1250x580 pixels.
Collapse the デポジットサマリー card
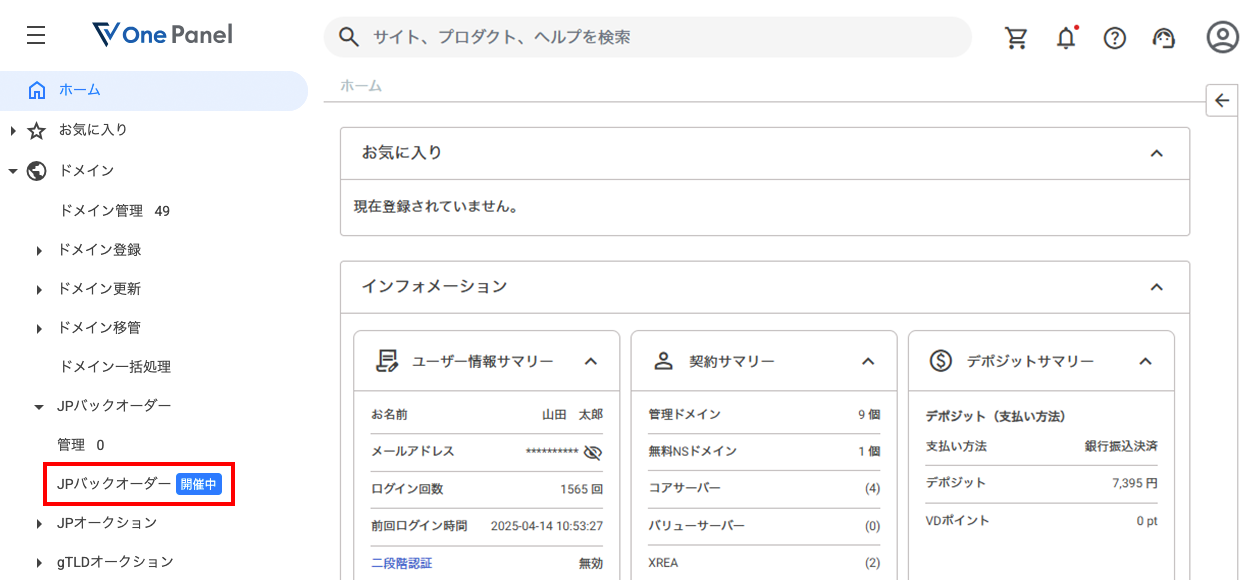pos(1146,361)
